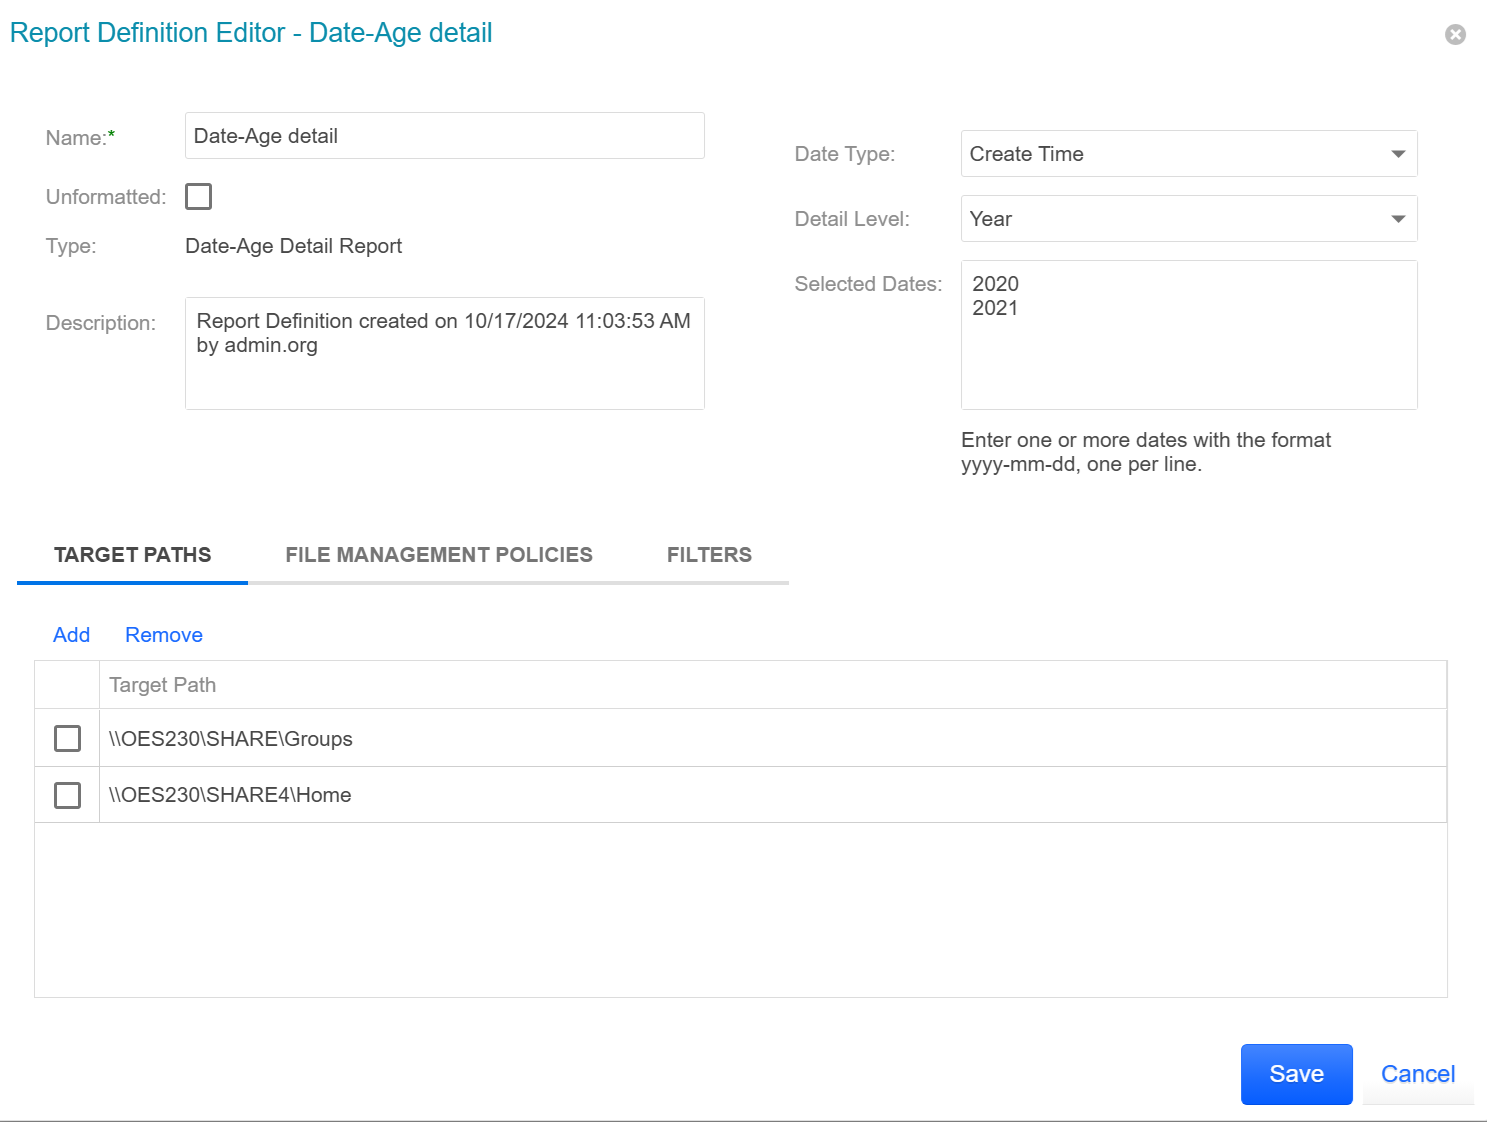Toggle the Unformatted checkbox
1487x1122 pixels.
[x=199, y=197]
